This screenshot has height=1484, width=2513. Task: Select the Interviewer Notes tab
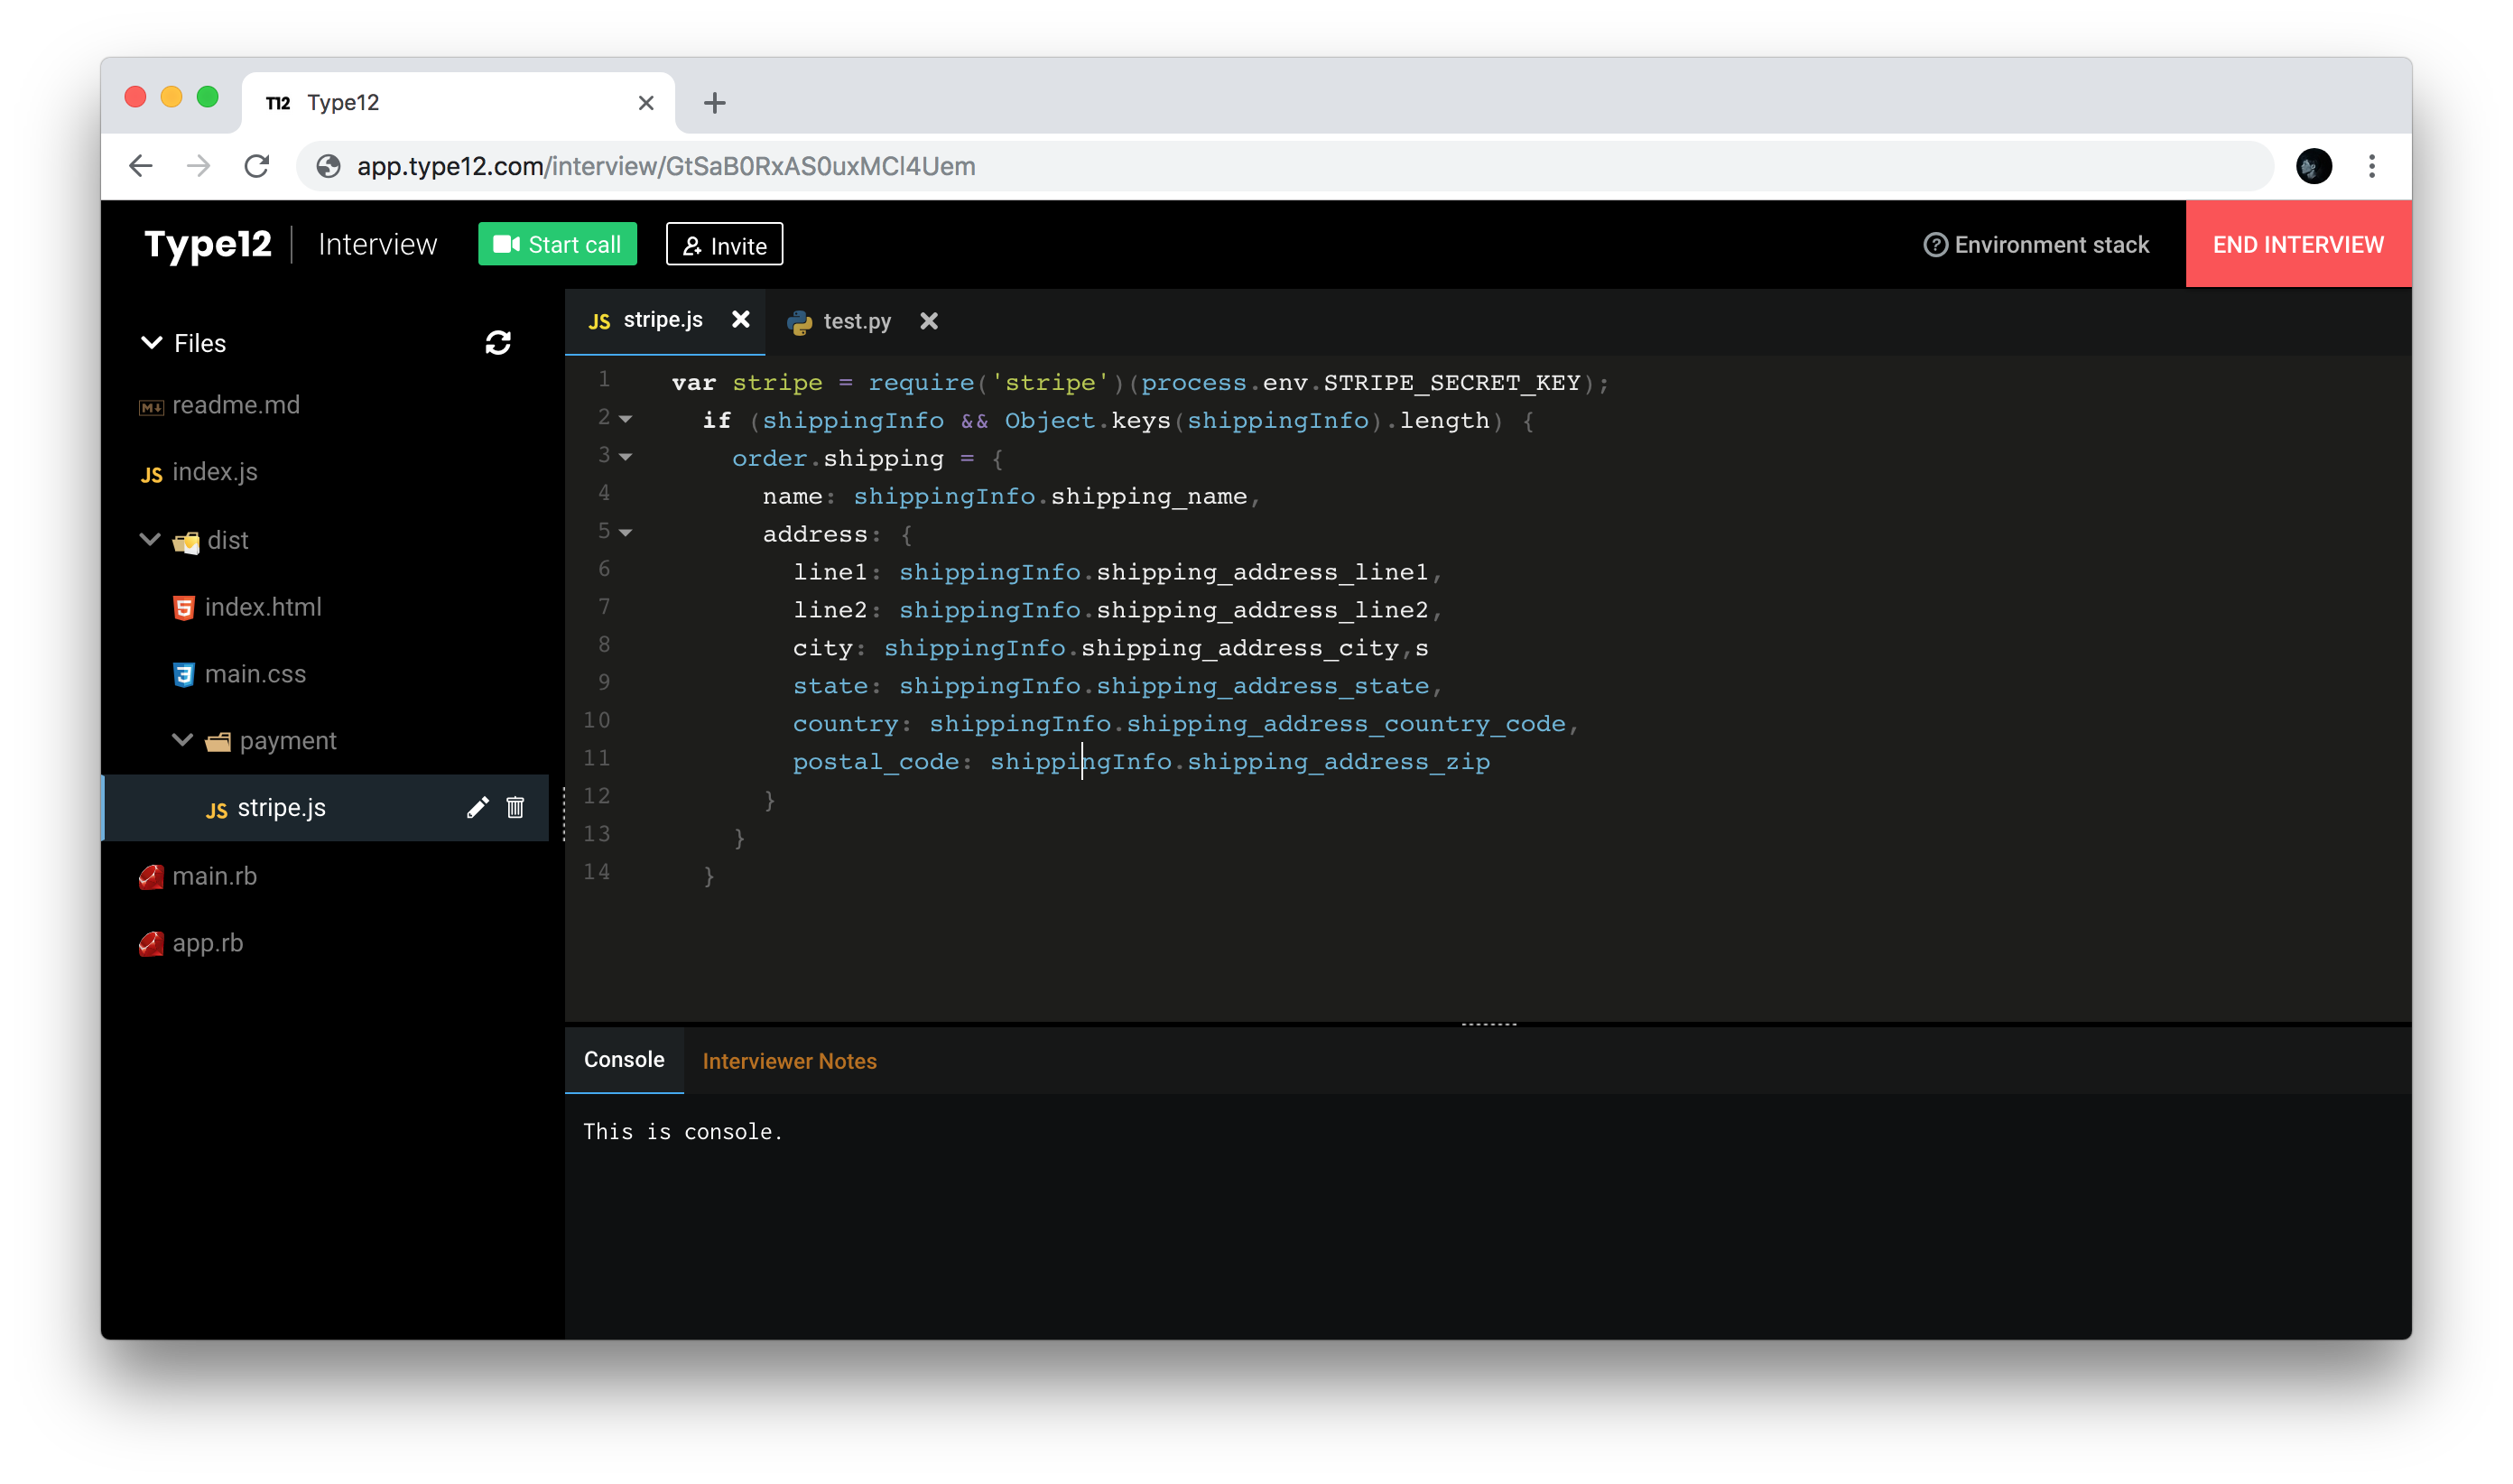[x=790, y=1060]
